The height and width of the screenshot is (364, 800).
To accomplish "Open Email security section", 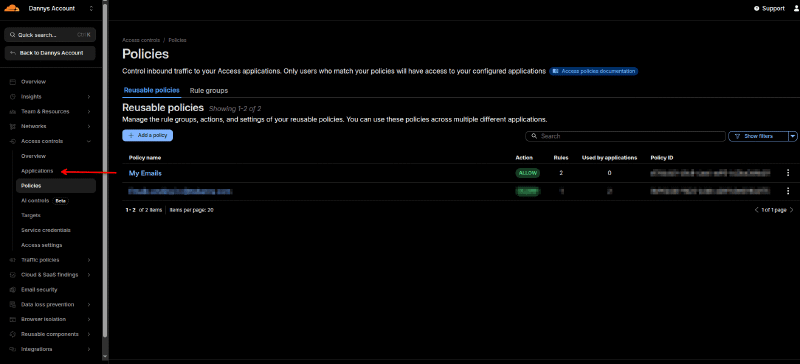I will click(x=39, y=289).
